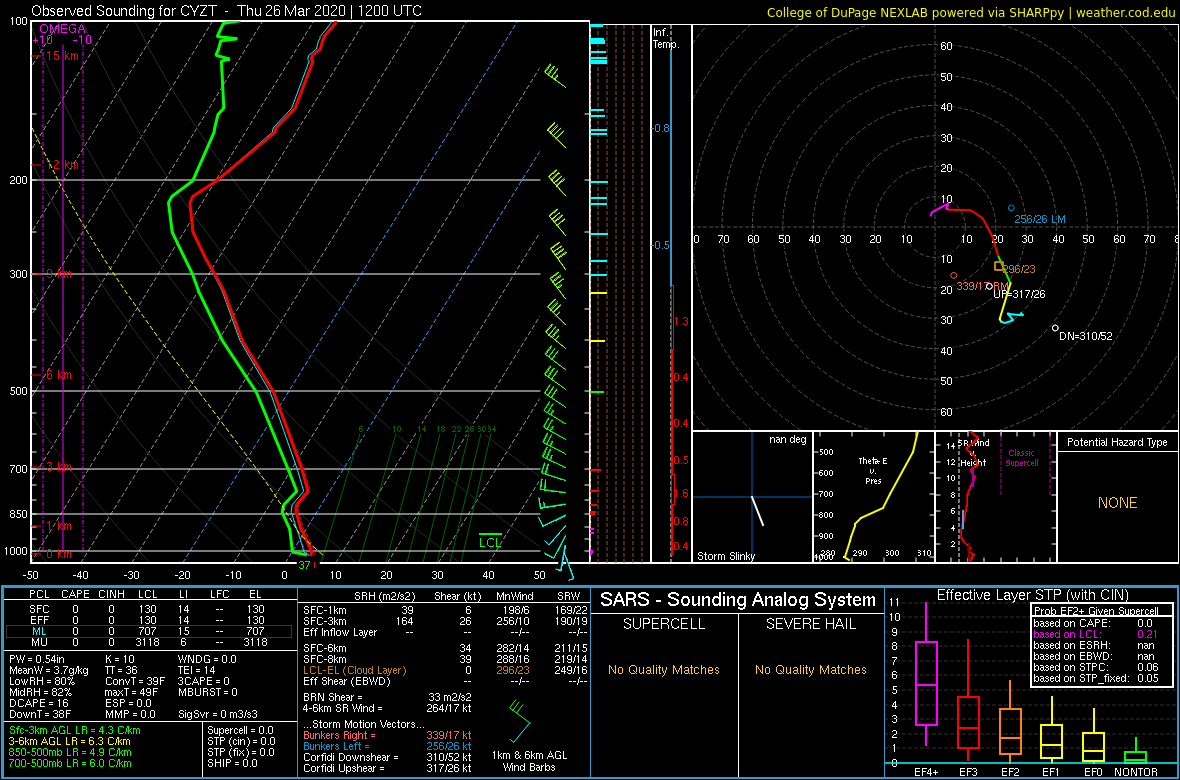Image resolution: width=1180 pixels, height=780 pixels.
Task: Click the BRN Shear = 33 m2/s2 line
Action: [x=387, y=697]
